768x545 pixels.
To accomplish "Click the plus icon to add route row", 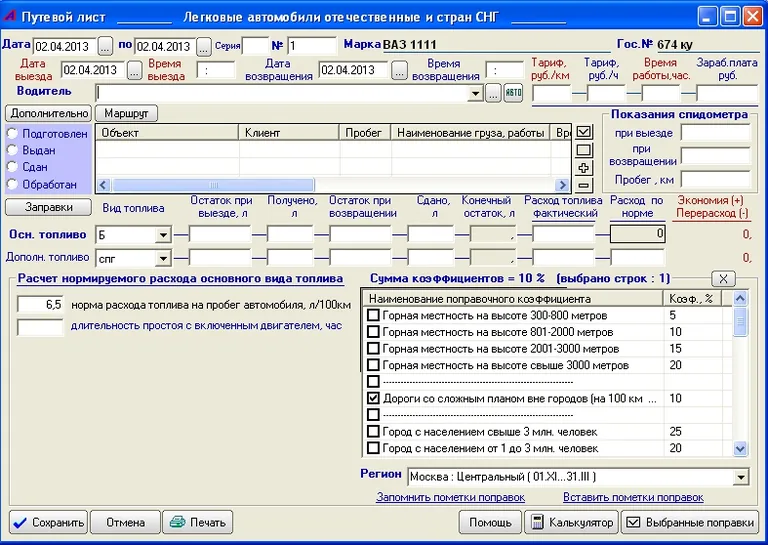I will (585, 168).
